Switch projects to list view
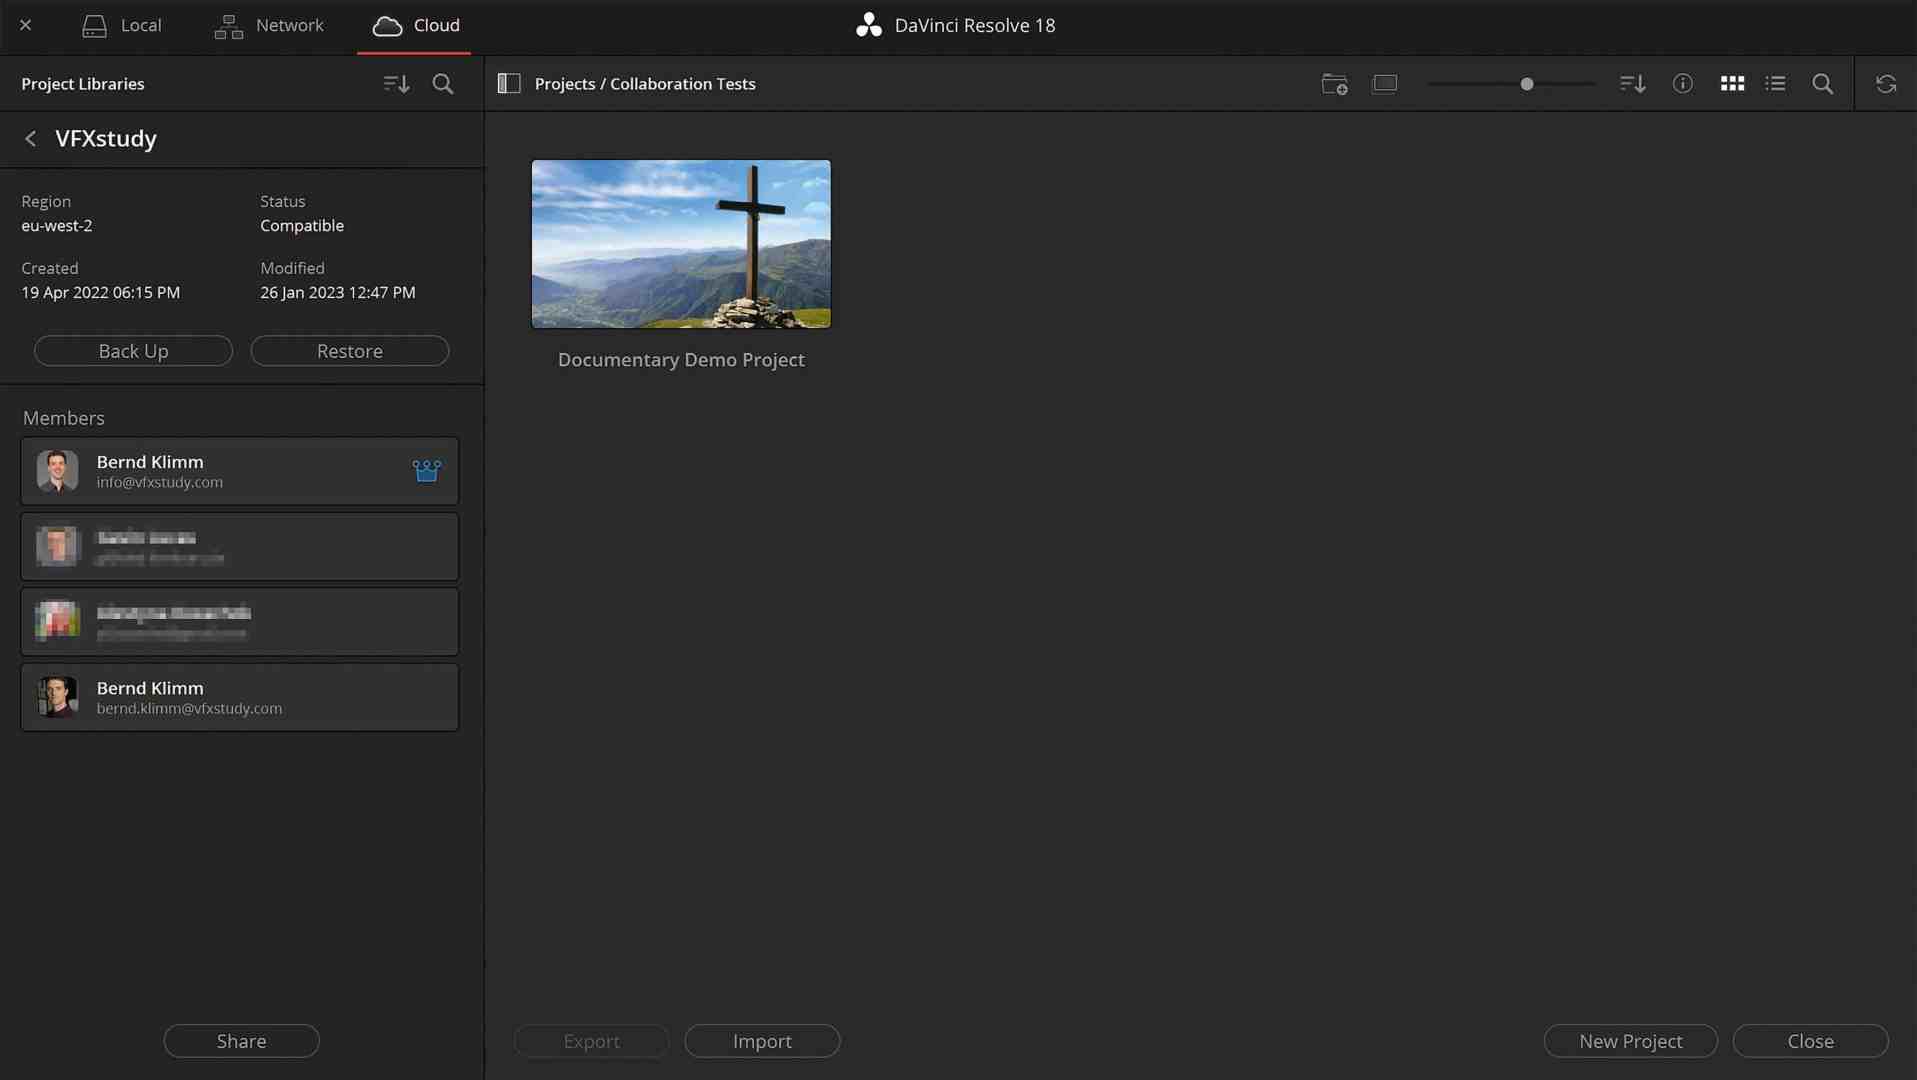 pos(1776,84)
